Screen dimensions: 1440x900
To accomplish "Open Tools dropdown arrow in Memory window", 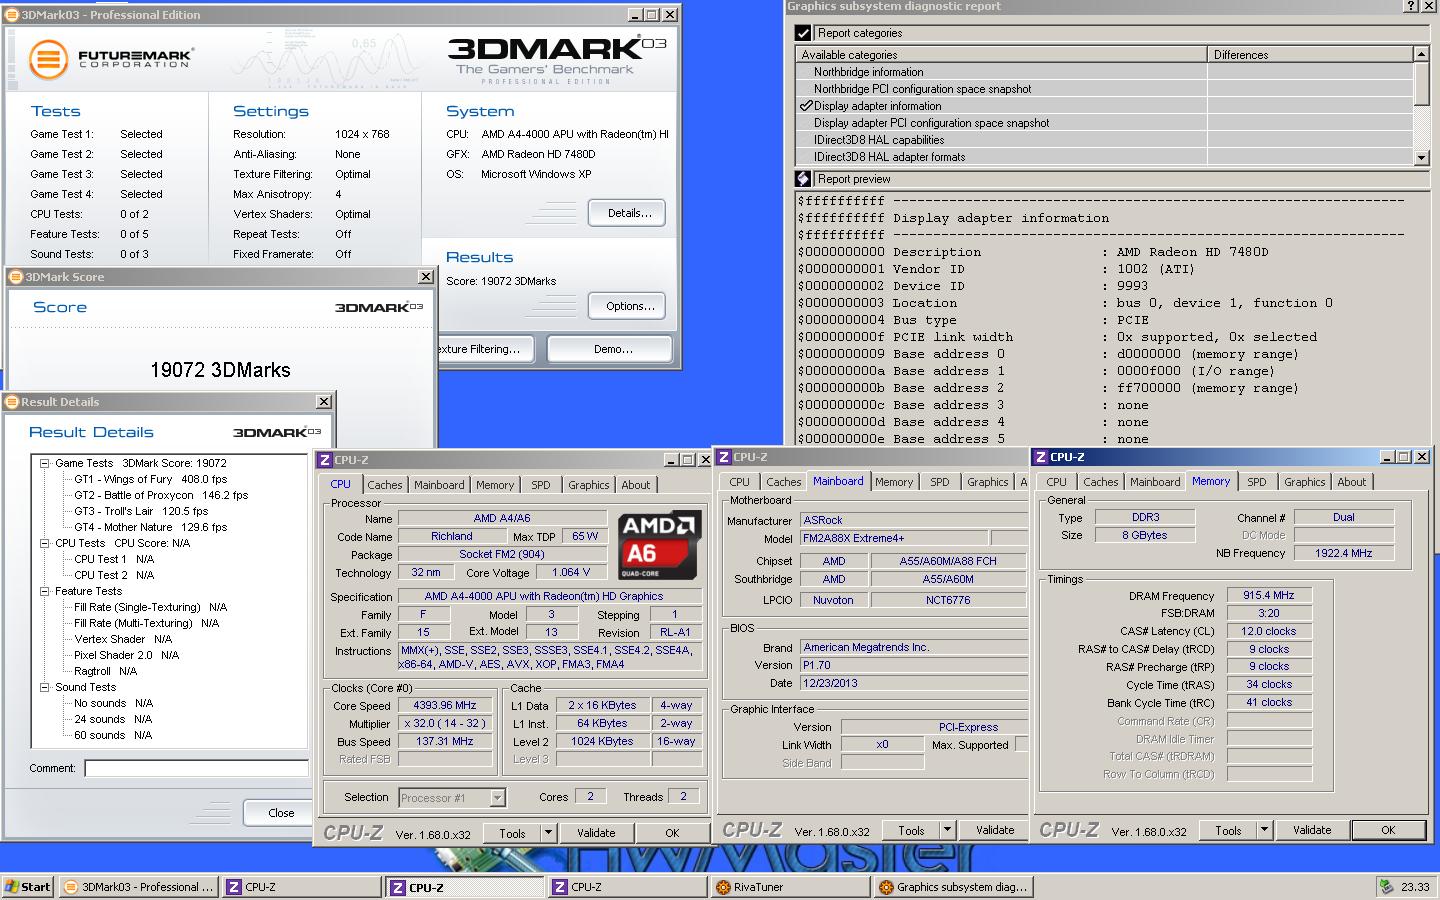I will coord(1264,830).
